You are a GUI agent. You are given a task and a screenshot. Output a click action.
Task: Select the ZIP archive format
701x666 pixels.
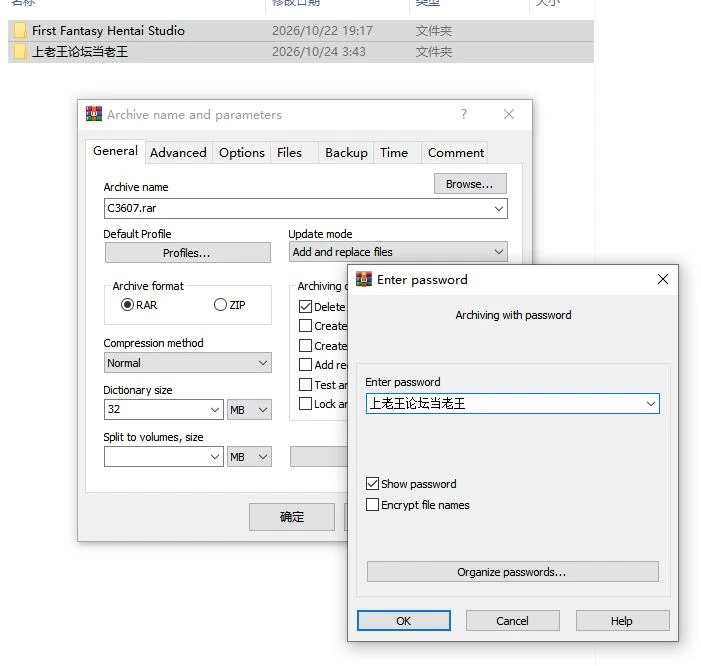pyautogui.click(x=220, y=305)
